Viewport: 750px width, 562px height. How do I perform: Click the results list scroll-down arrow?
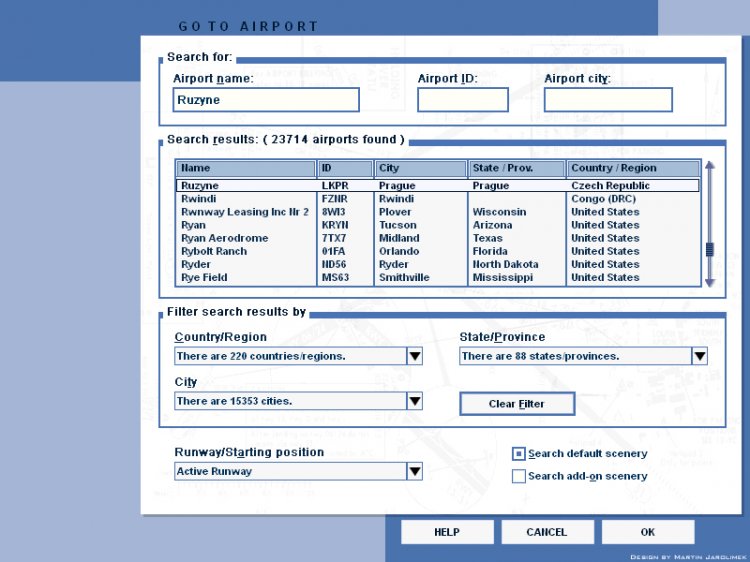[x=710, y=282]
